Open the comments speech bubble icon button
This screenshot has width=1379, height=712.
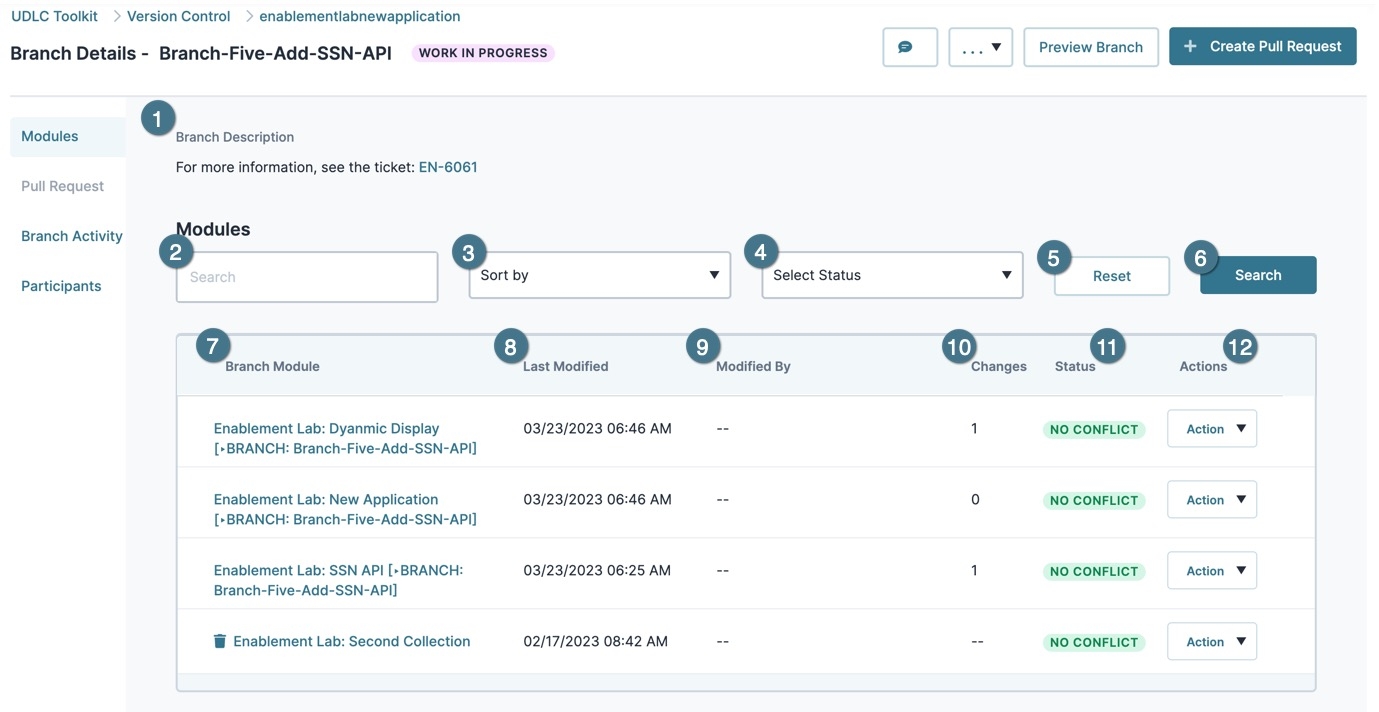click(909, 47)
